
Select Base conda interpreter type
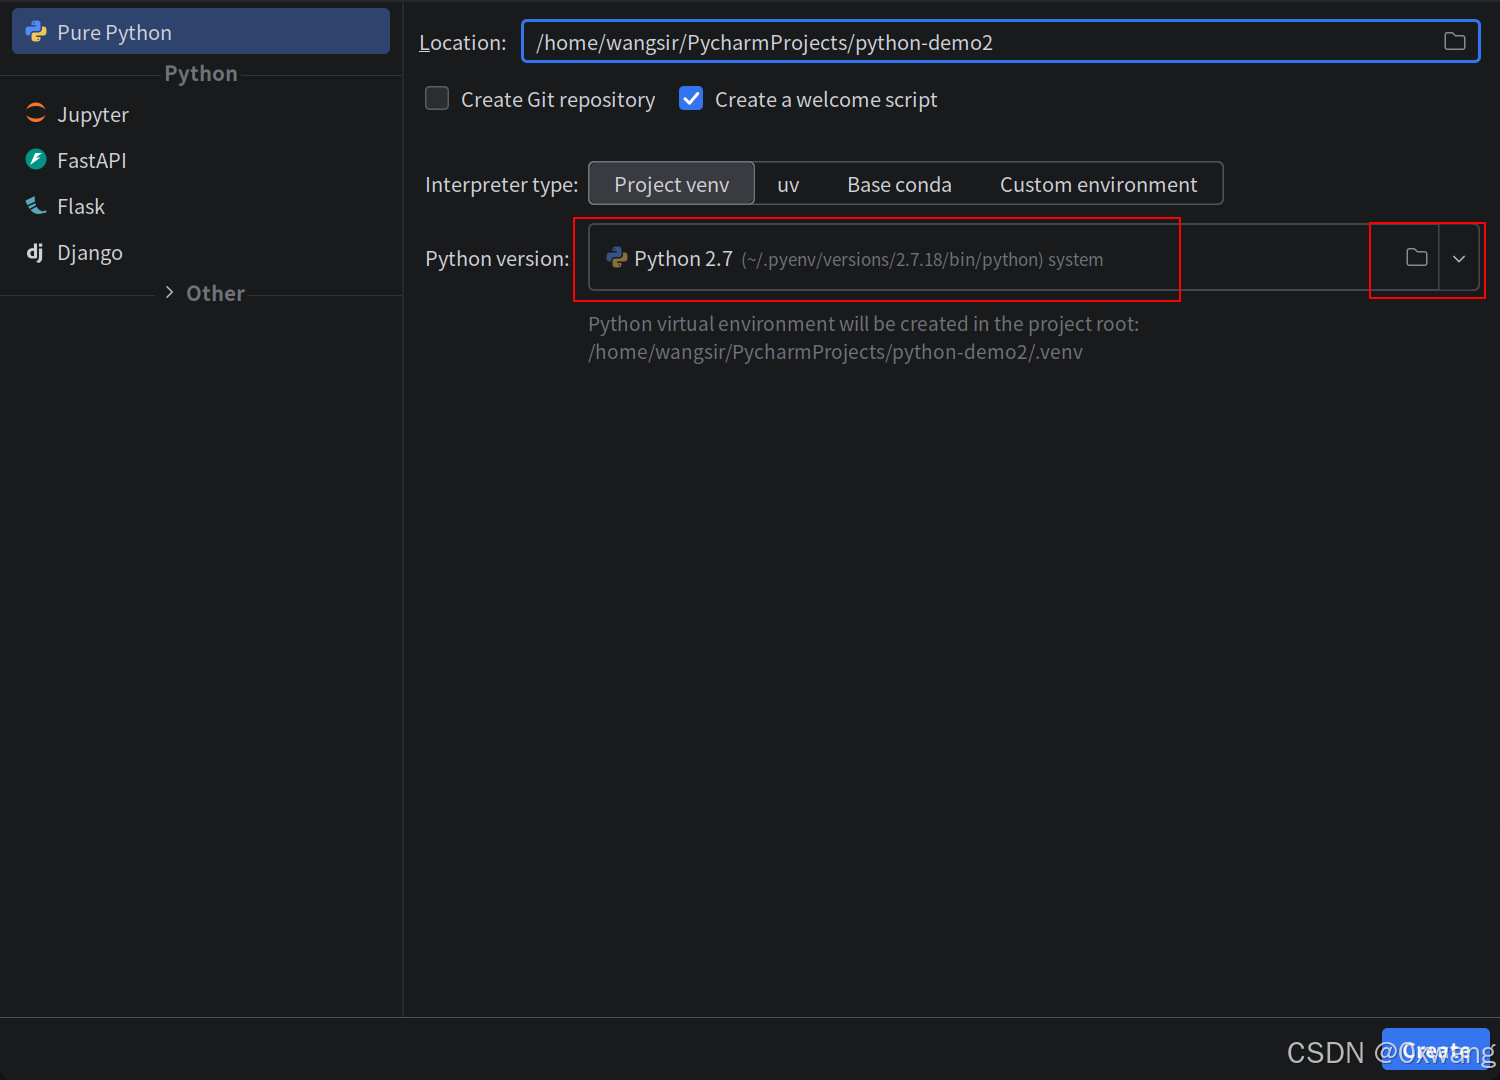coord(899,184)
